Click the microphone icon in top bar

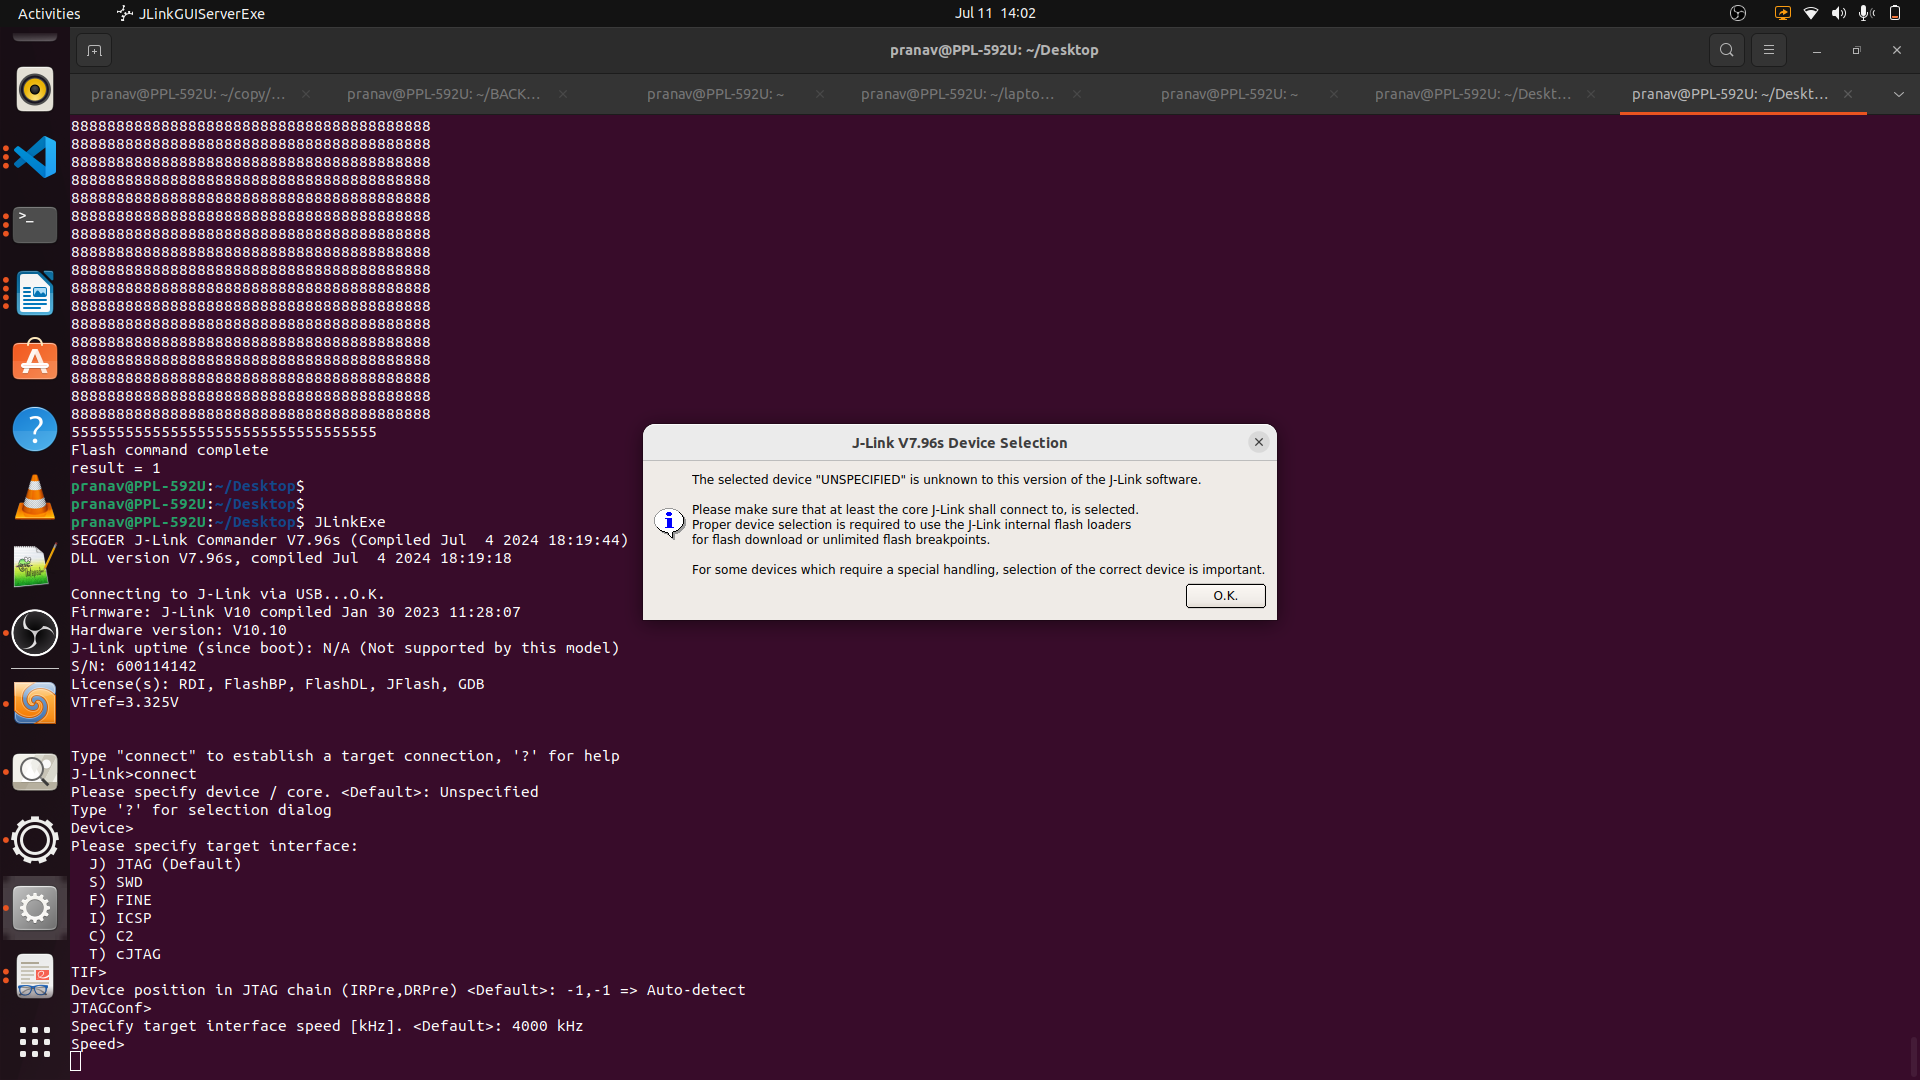[x=1866, y=13]
